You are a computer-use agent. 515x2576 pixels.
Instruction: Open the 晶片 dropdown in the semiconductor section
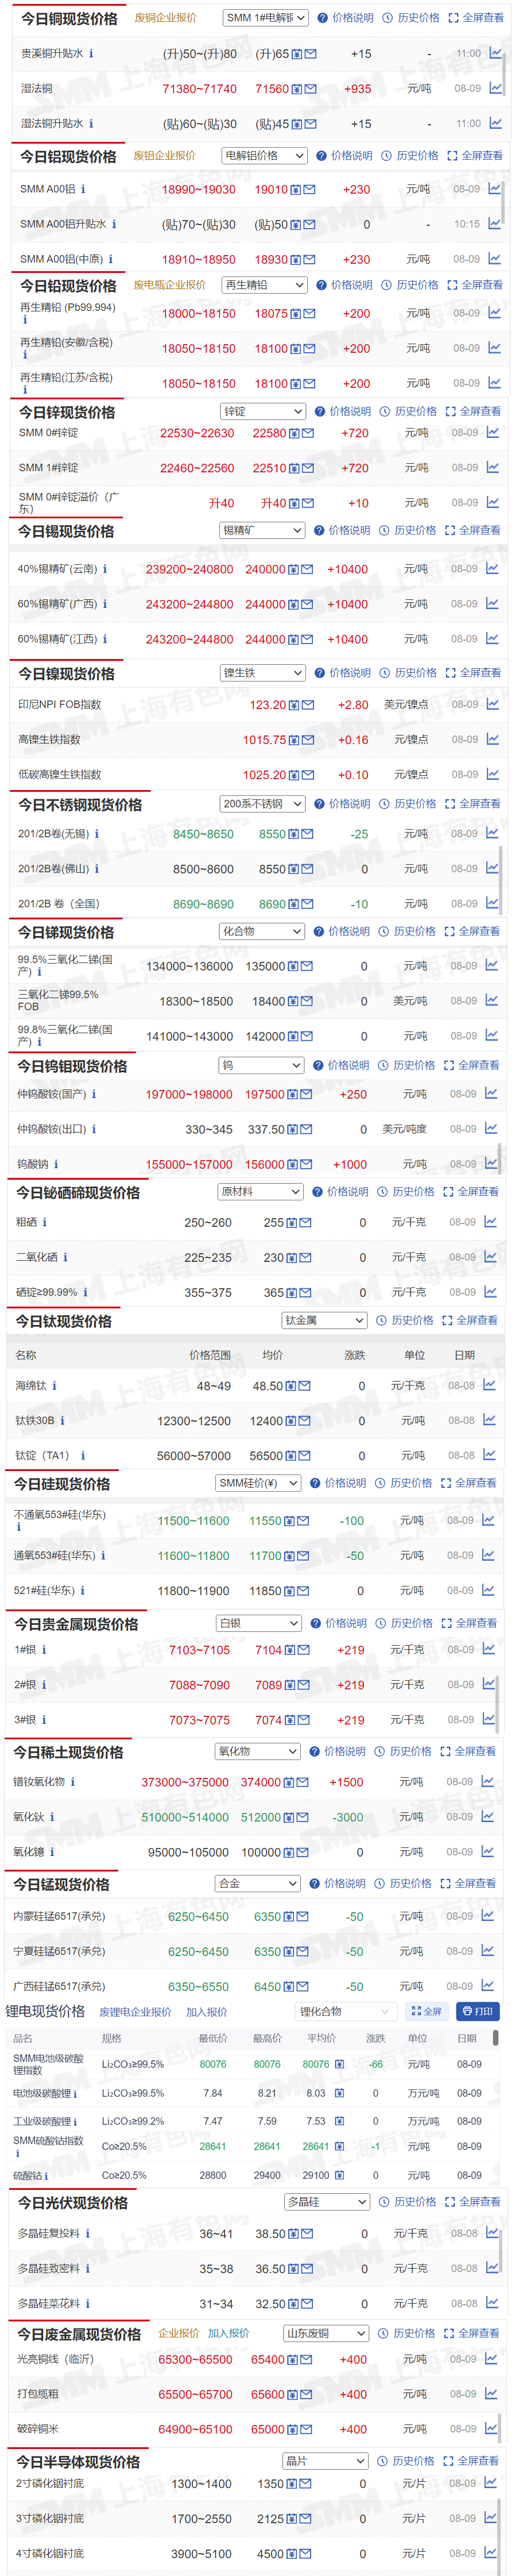tap(325, 2461)
